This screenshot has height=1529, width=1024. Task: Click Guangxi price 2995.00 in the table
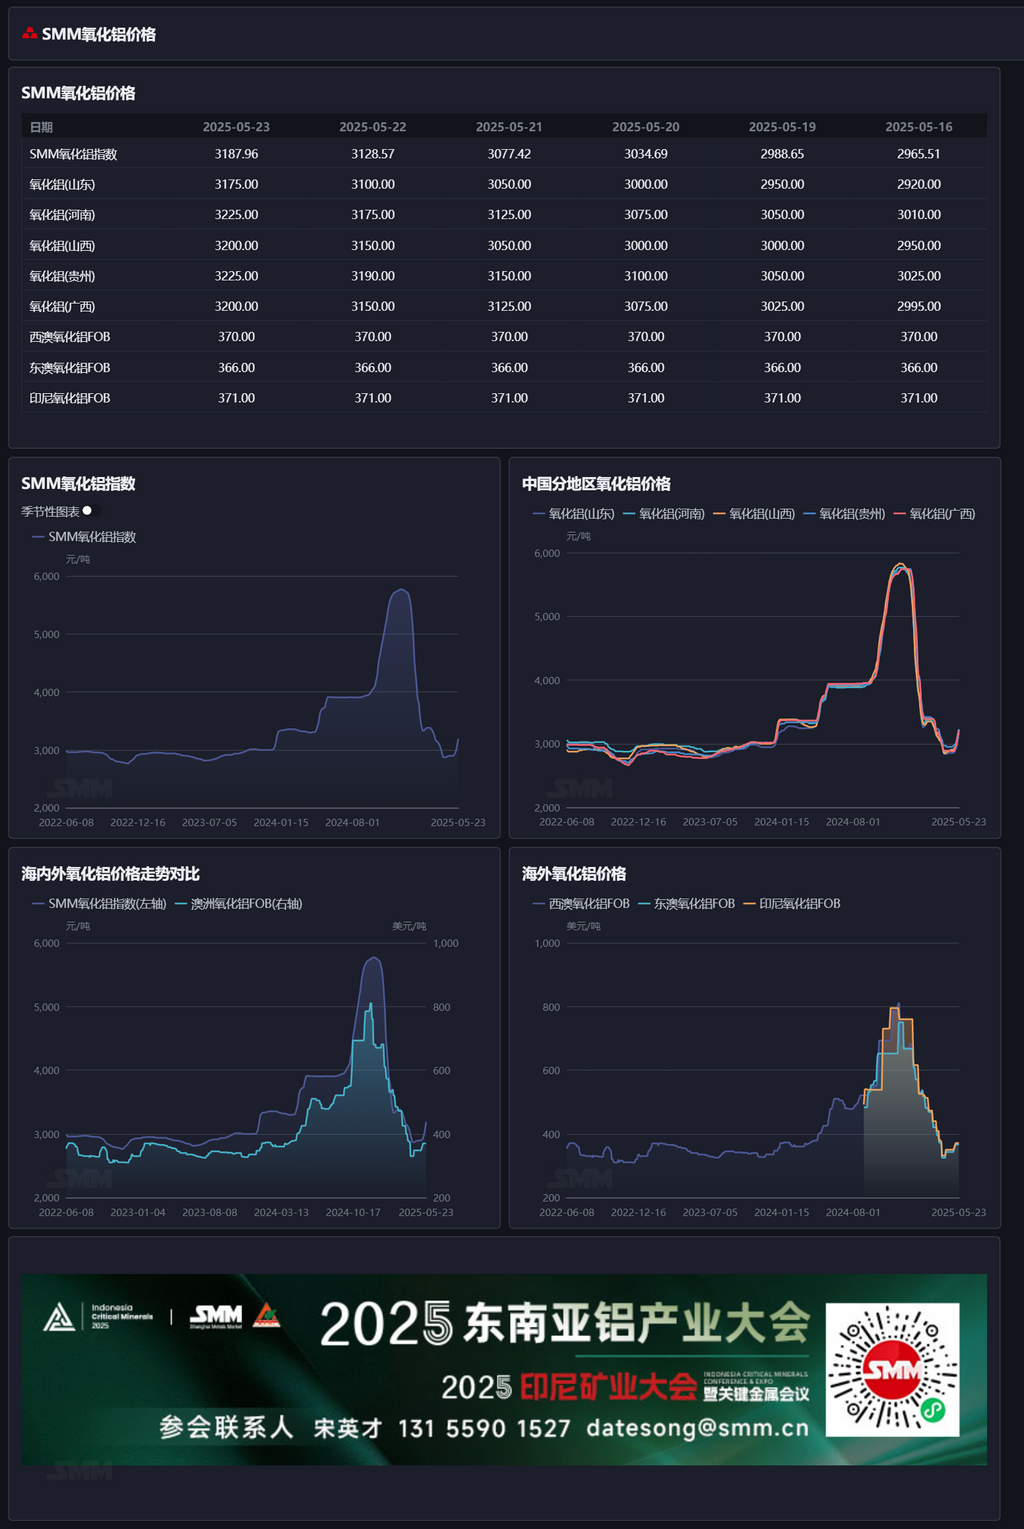point(919,307)
